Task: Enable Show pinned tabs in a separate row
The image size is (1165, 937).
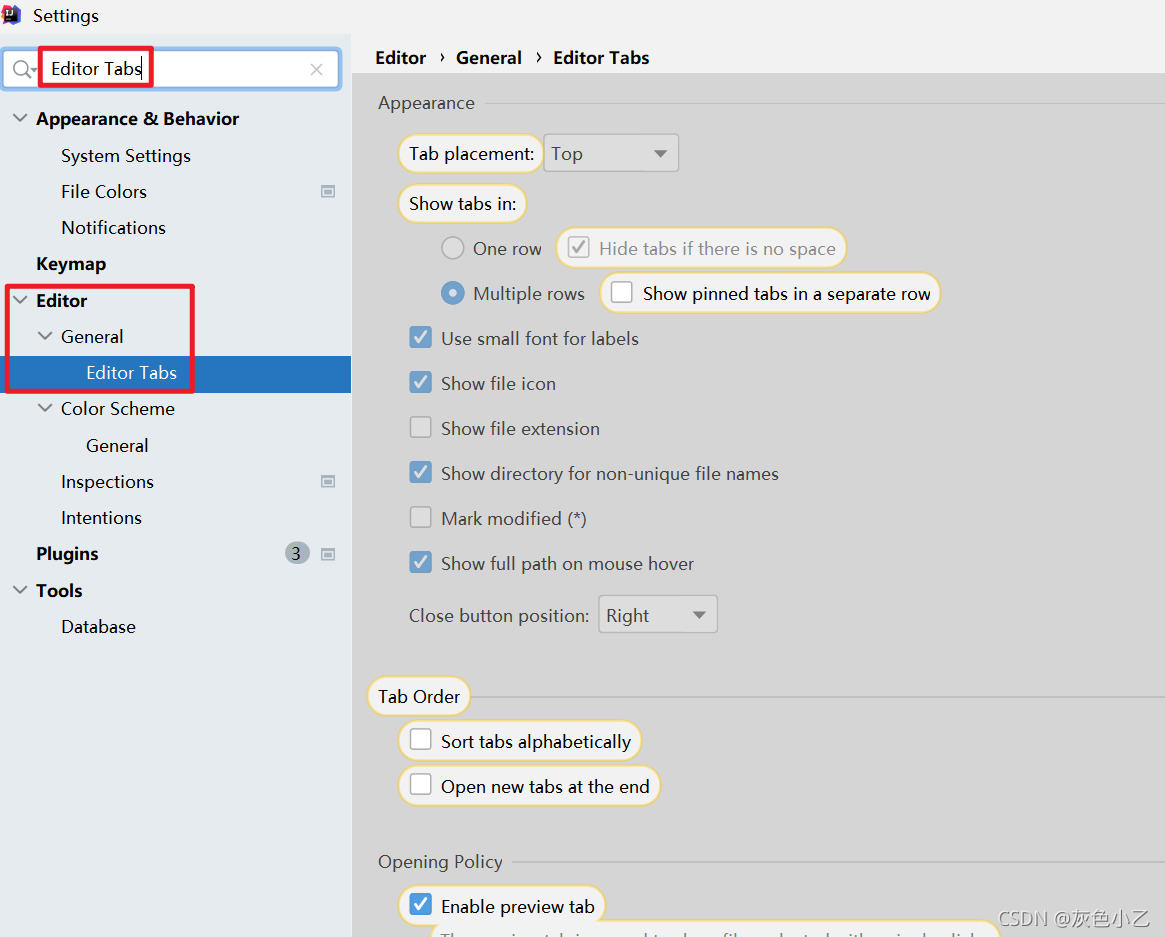Action: [x=620, y=292]
